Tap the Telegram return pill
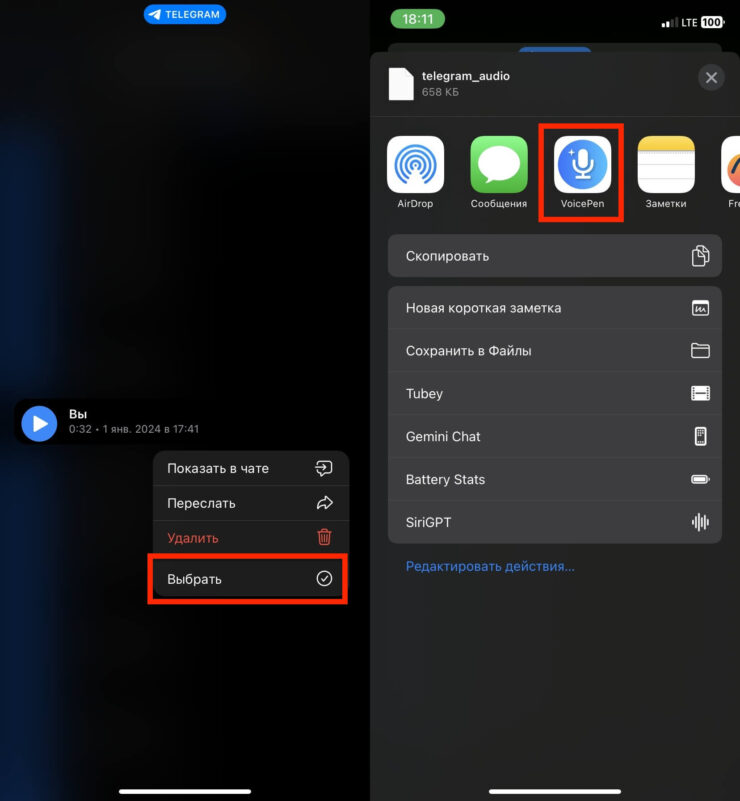 point(185,14)
